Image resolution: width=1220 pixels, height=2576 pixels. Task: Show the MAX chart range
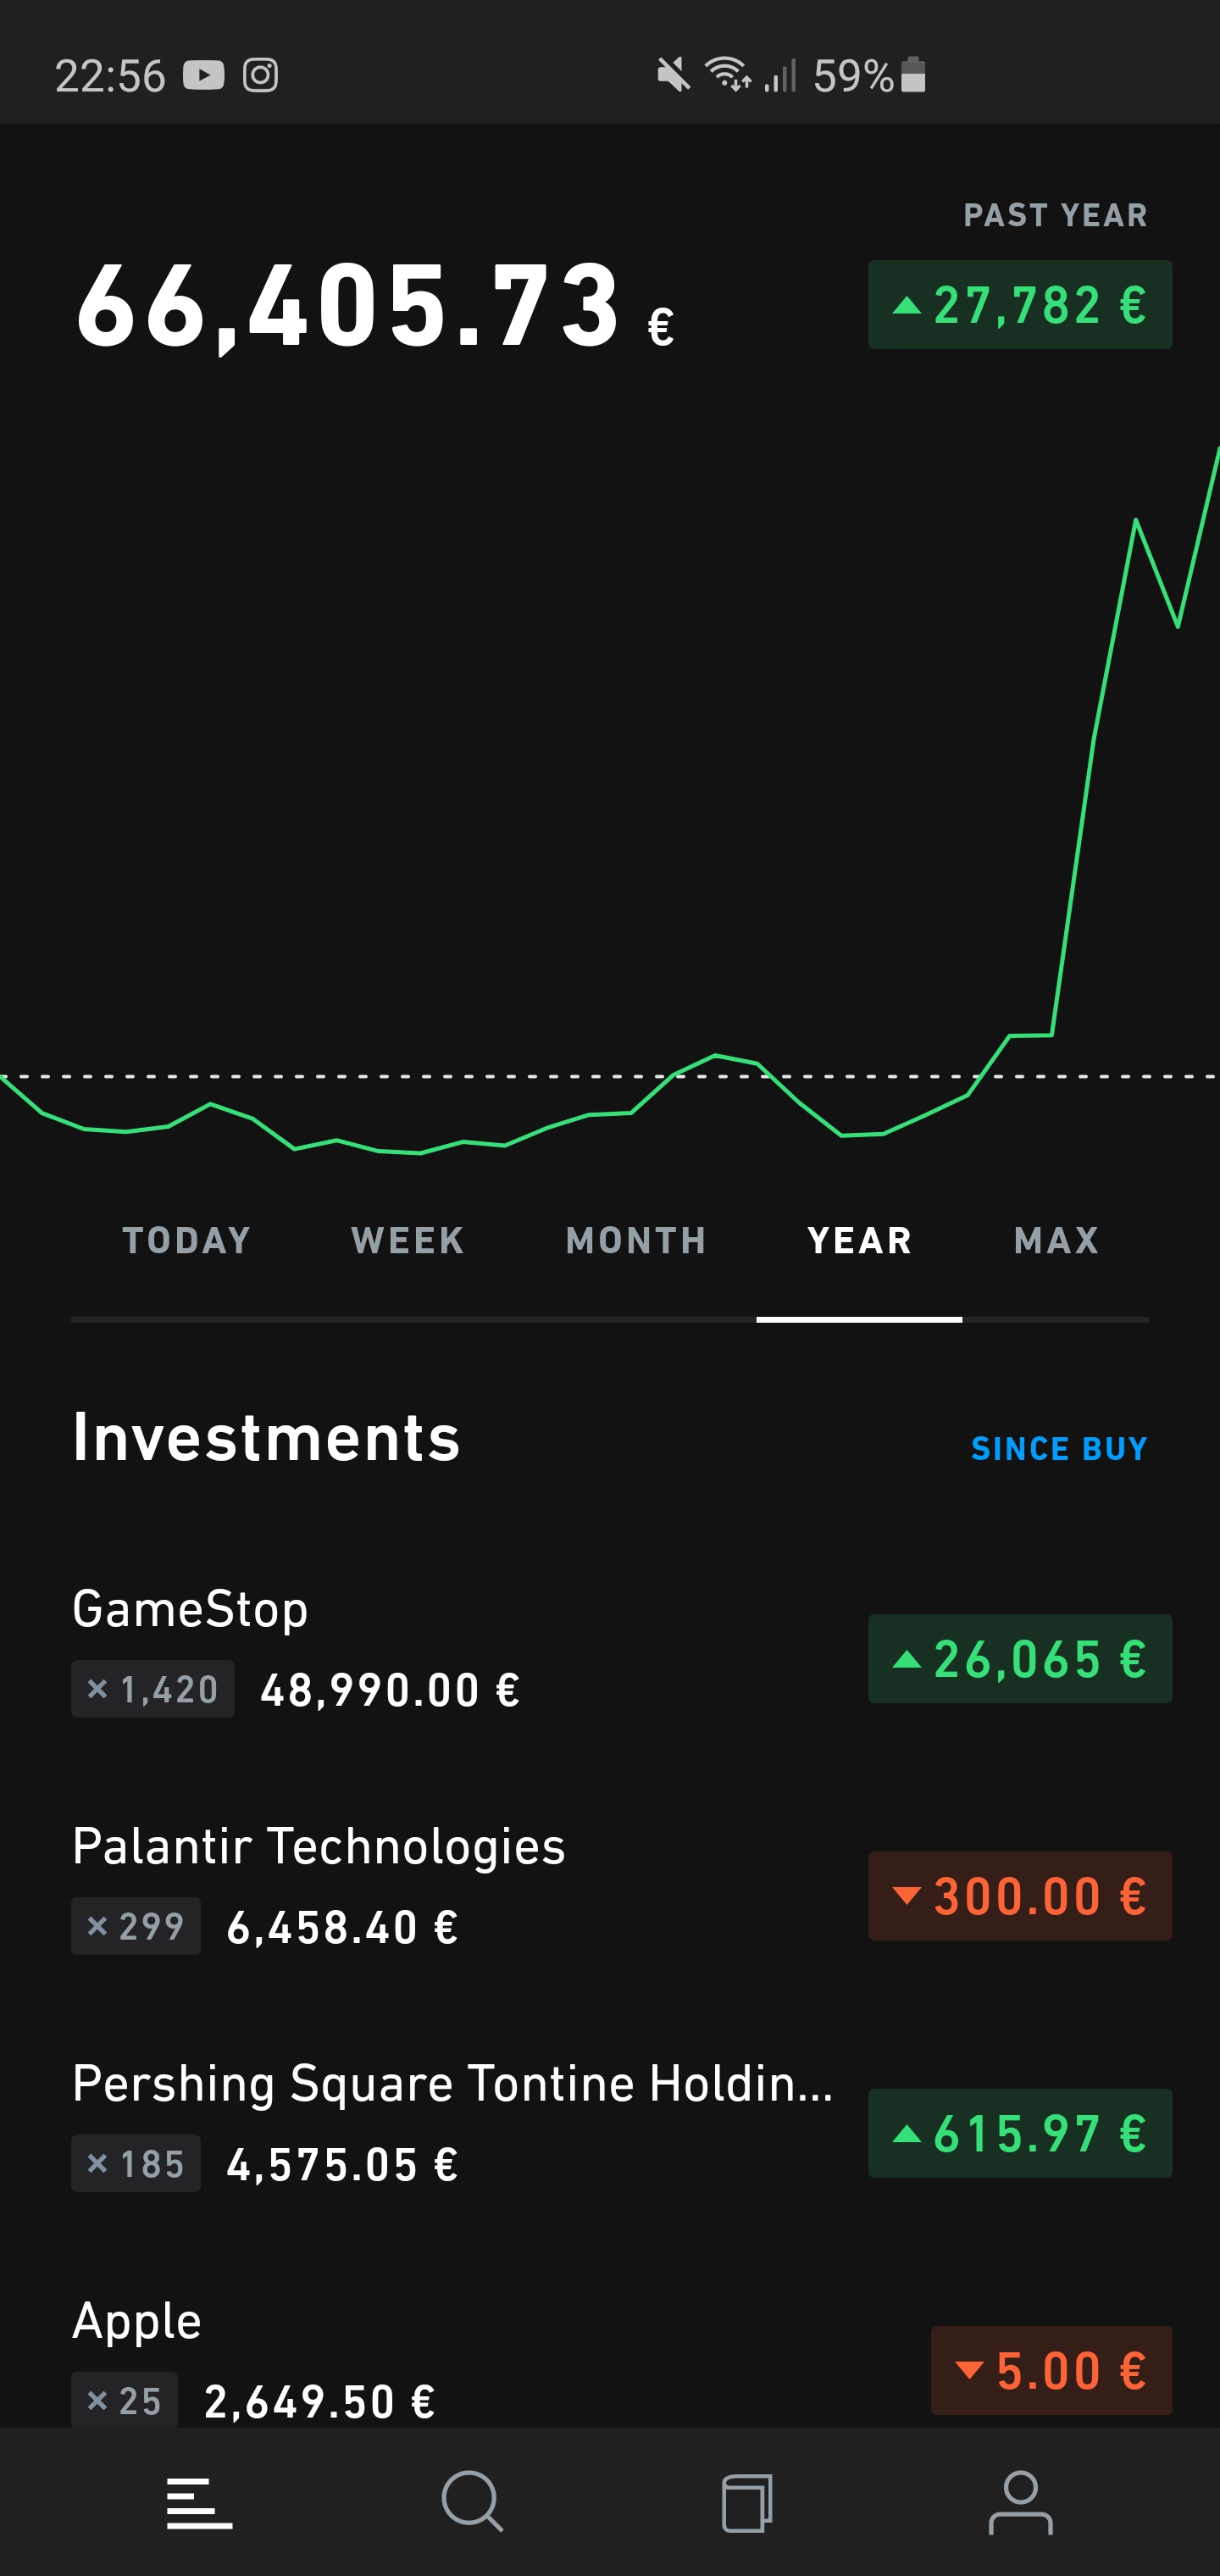[1056, 1241]
